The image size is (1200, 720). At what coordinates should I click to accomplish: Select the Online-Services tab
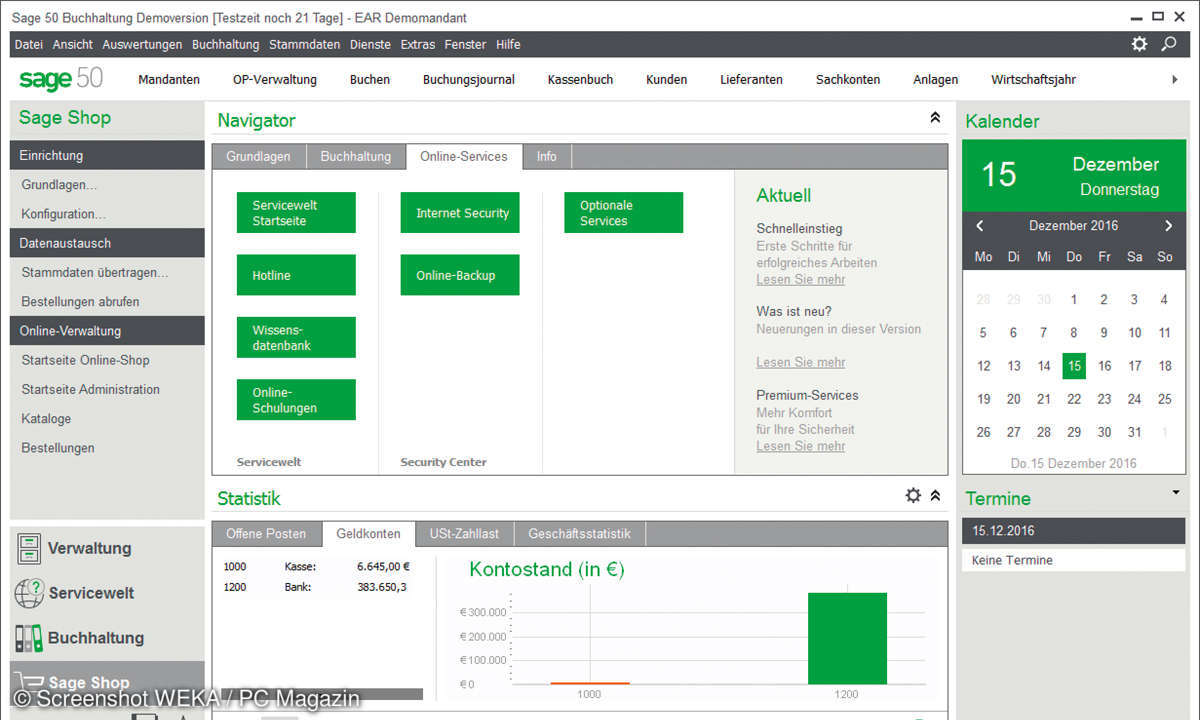pyautogui.click(x=464, y=156)
